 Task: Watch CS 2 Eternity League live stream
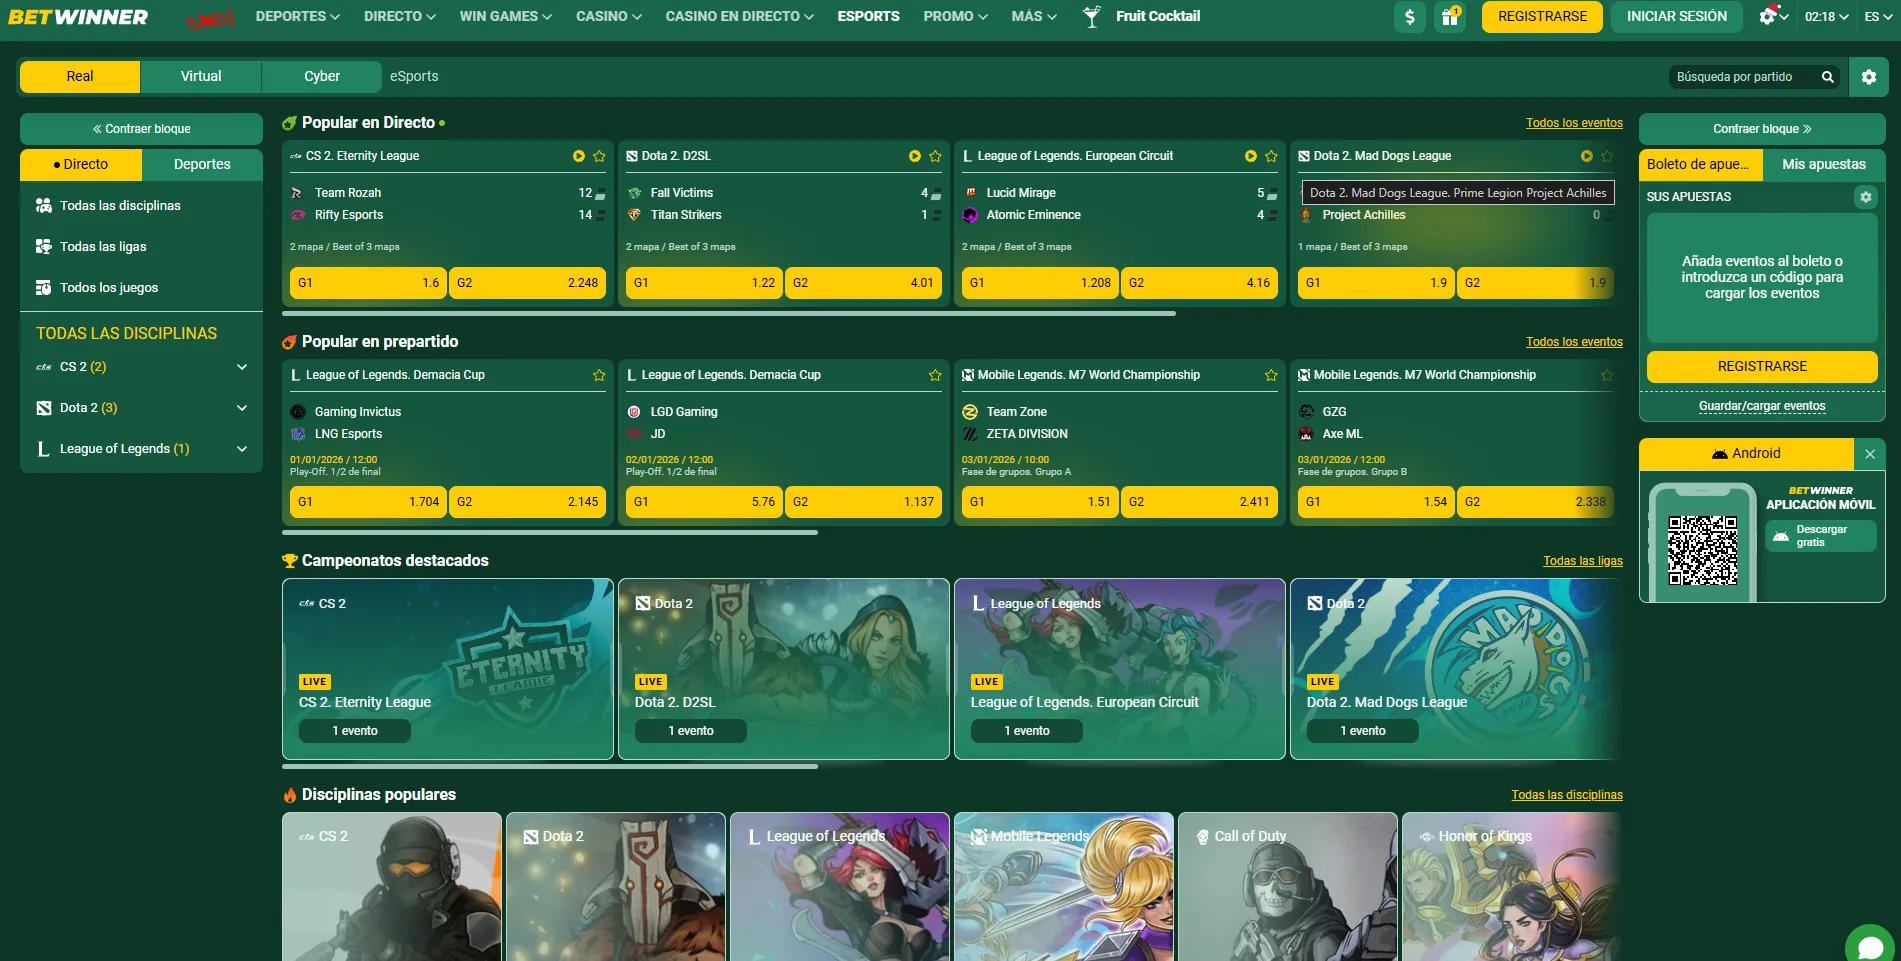click(x=578, y=156)
